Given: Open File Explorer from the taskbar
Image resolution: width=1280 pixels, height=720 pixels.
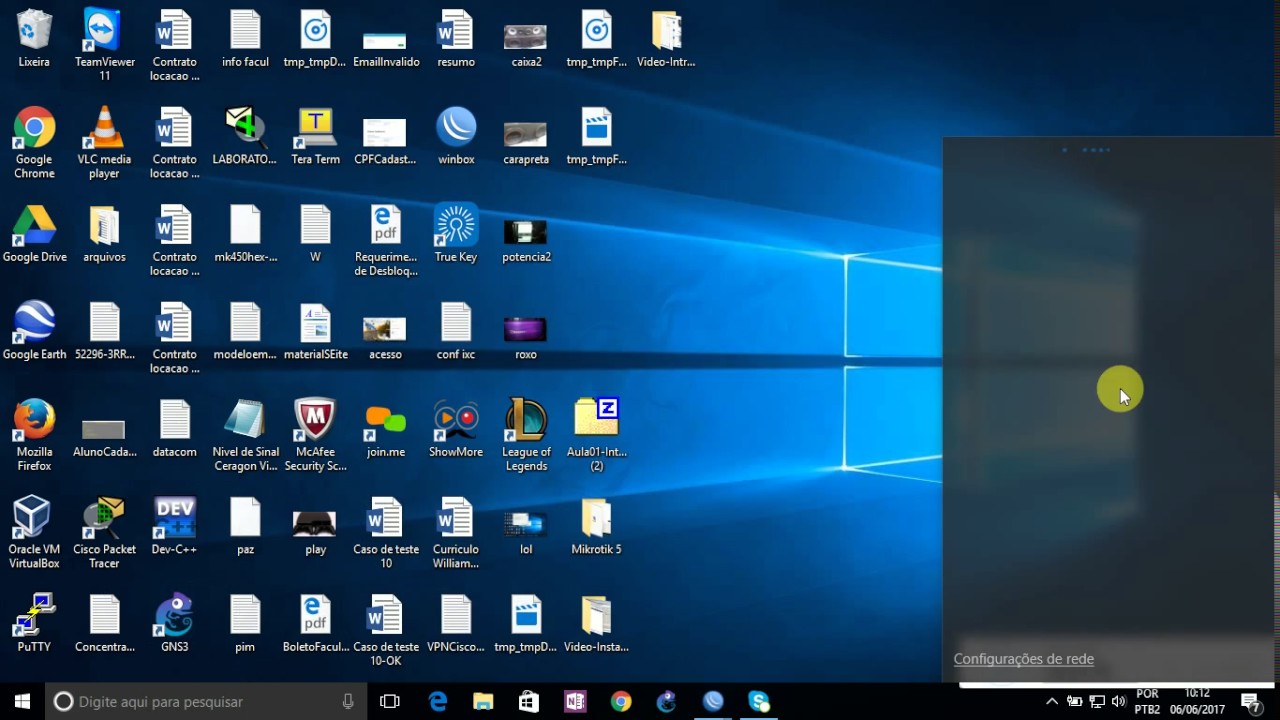Looking at the screenshot, I should [x=483, y=702].
